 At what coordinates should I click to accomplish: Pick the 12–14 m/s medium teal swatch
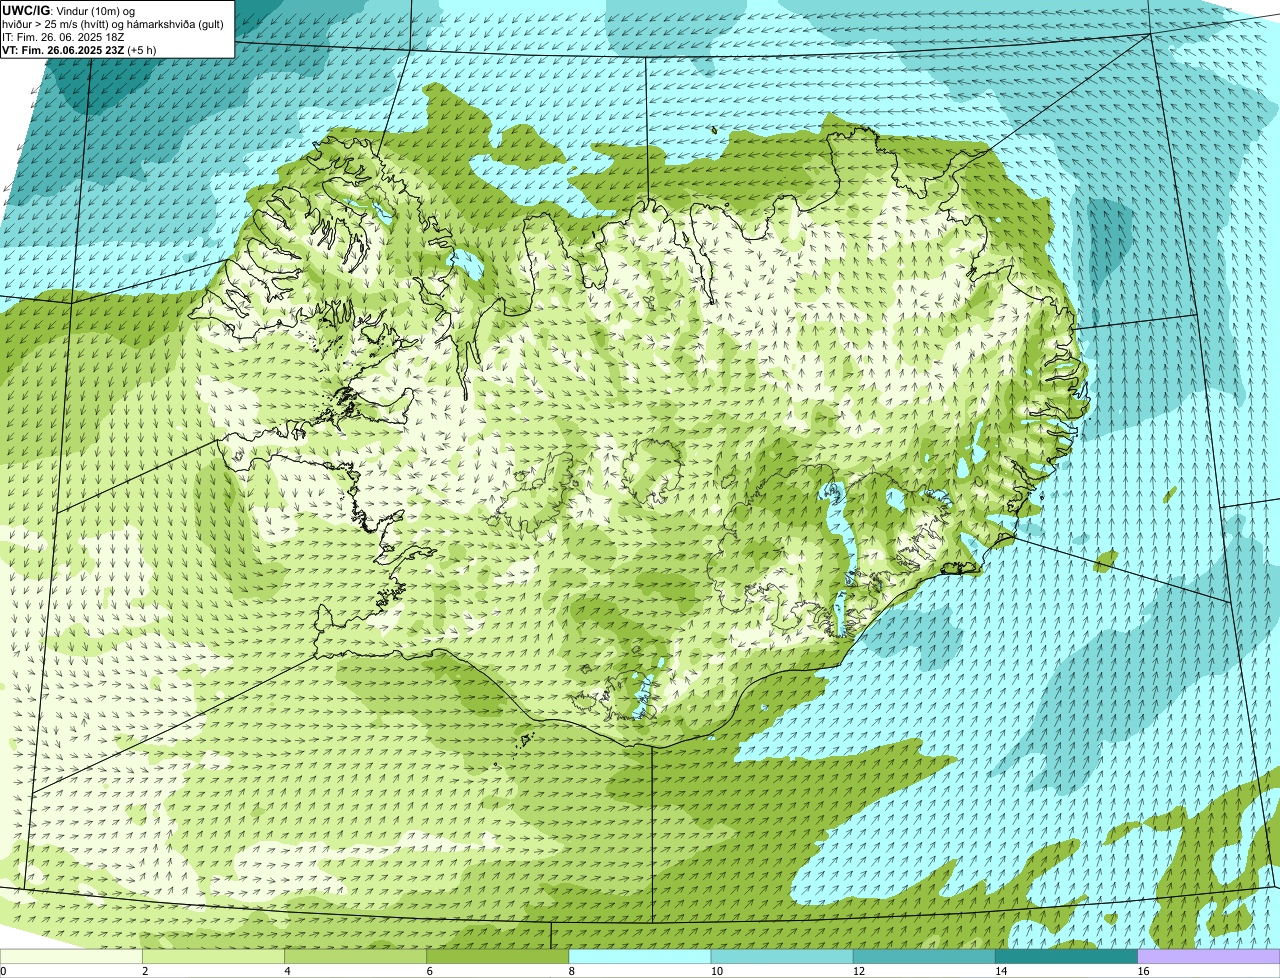[924, 957]
